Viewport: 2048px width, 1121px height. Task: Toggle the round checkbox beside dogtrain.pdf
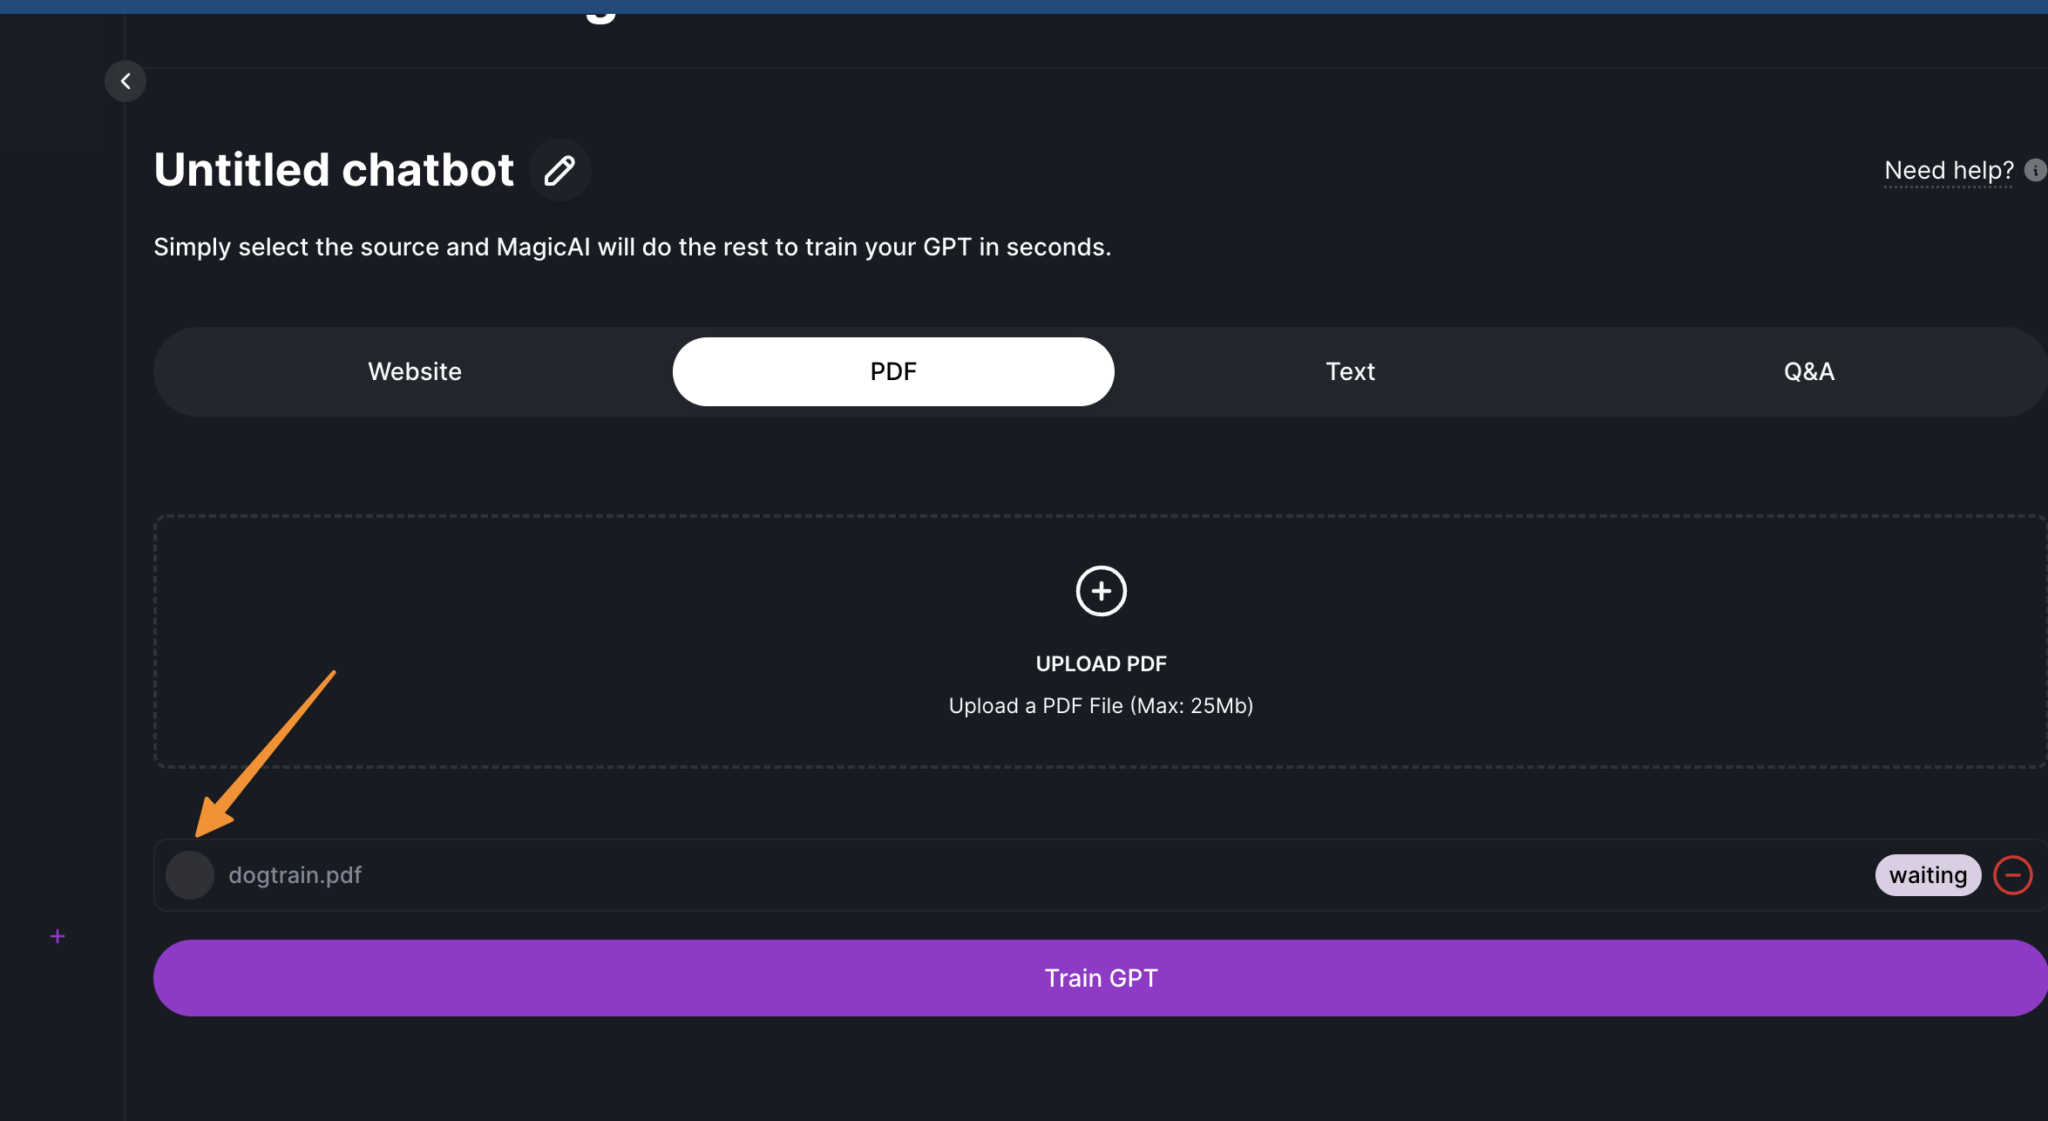[189, 875]
